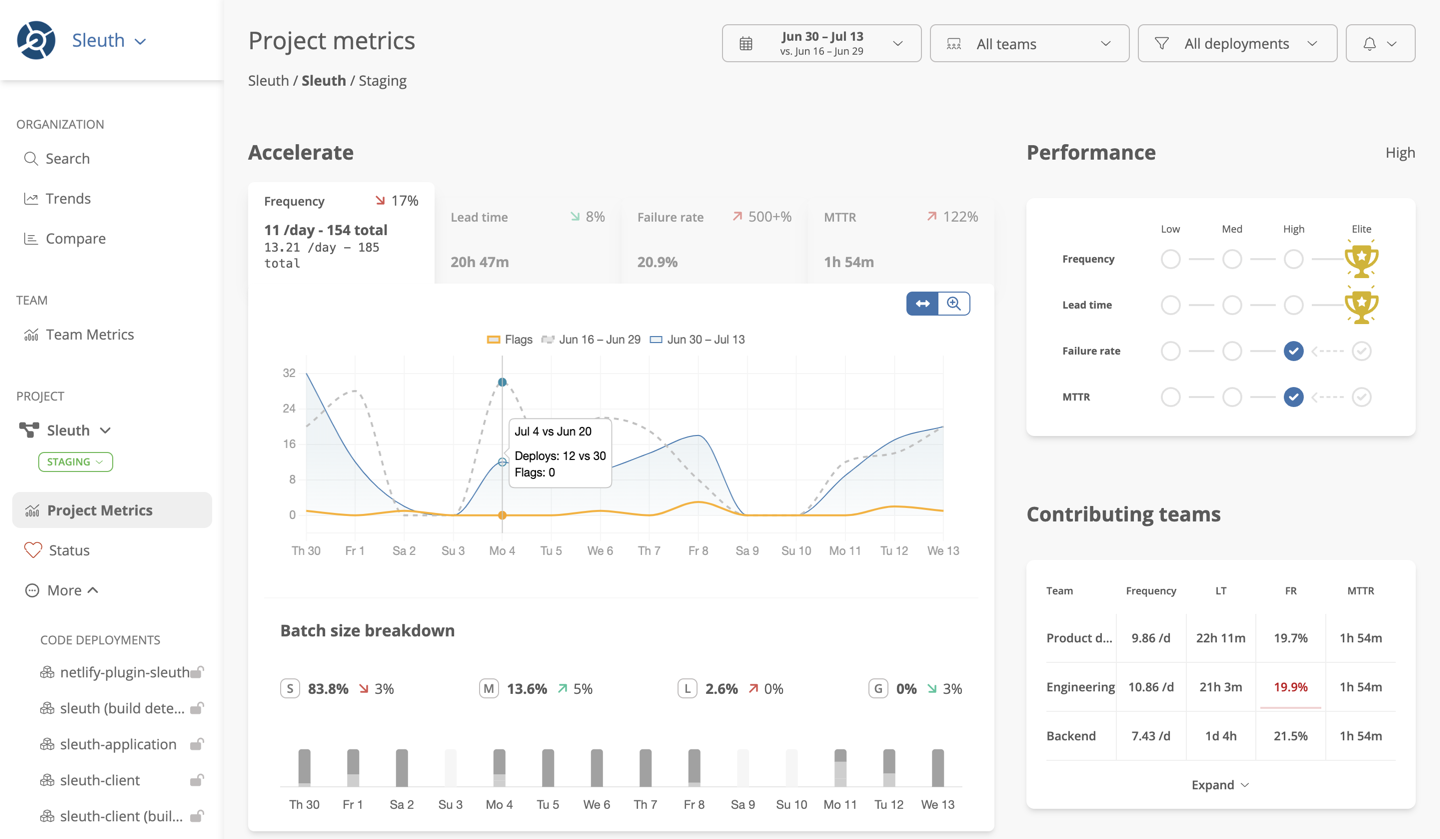The image size is (1440, 839).
Task: Click the Trends chart icon
Action: (x=31, y=198)
